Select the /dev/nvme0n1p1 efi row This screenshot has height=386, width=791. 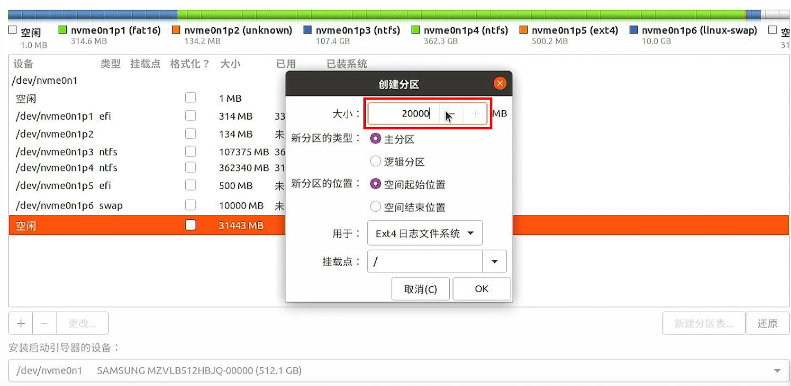click(x=147, y=116)
